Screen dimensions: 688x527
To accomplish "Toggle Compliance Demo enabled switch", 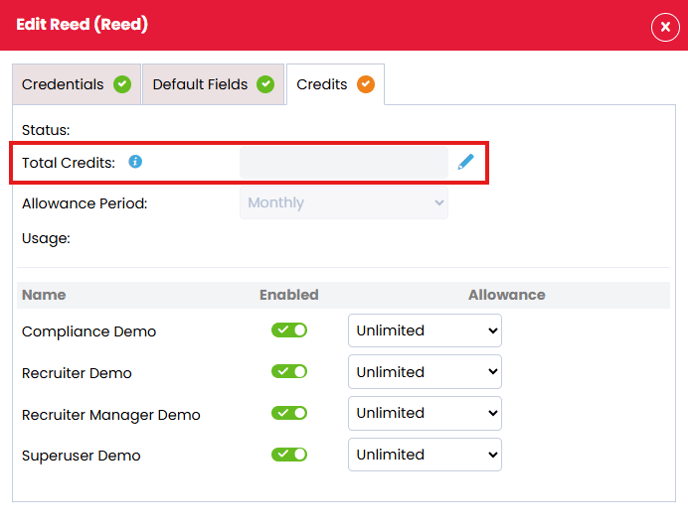I will (x=289, y=330).
